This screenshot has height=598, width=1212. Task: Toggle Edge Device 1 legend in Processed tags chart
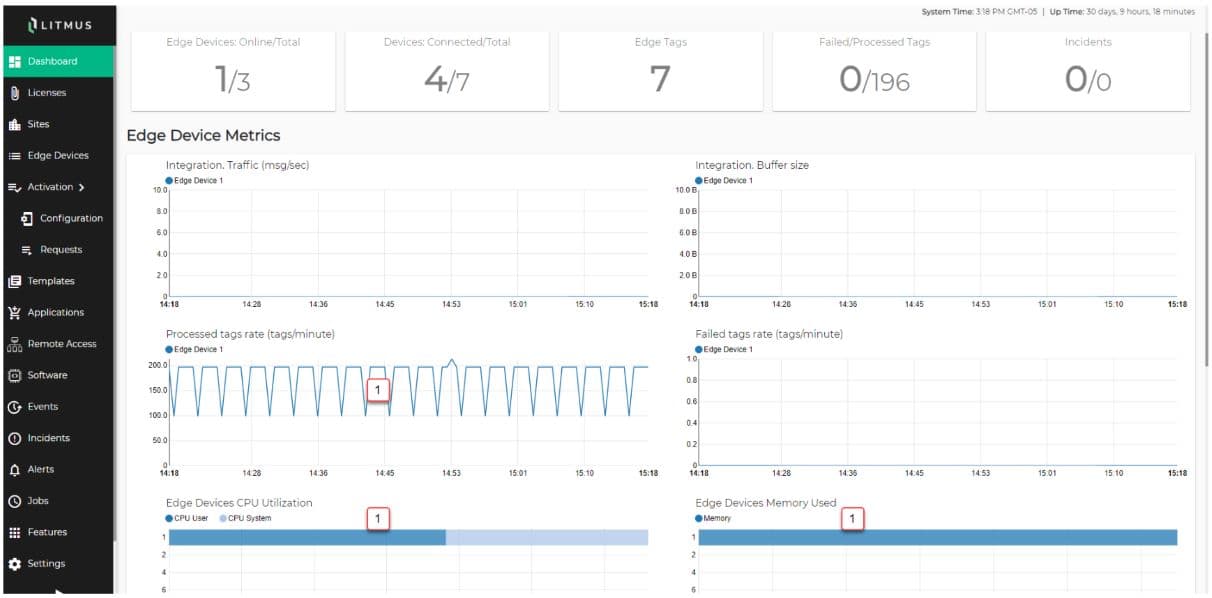[194, 349]
